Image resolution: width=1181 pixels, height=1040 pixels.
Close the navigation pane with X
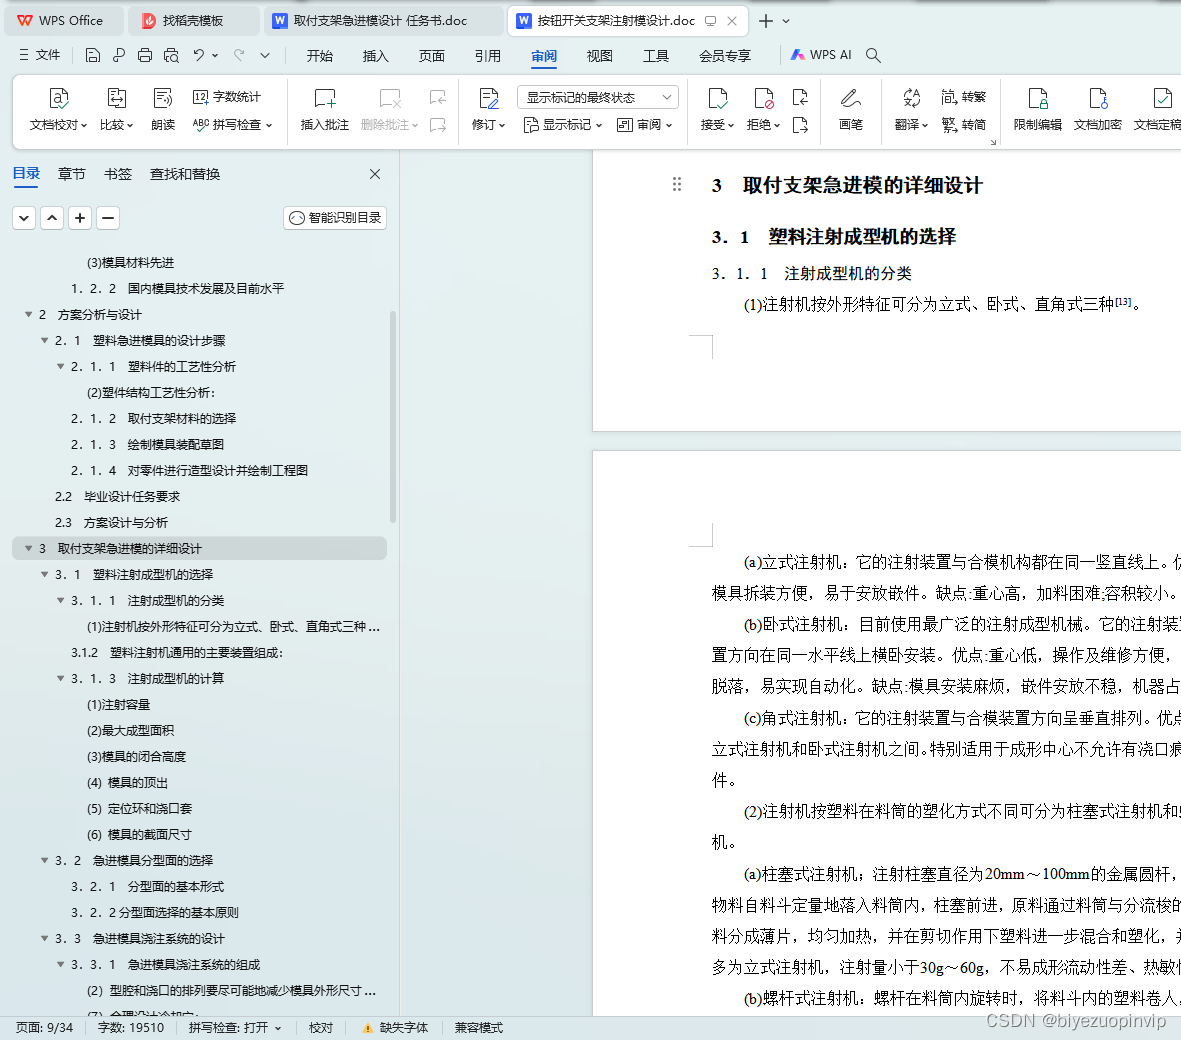(375, 174)
